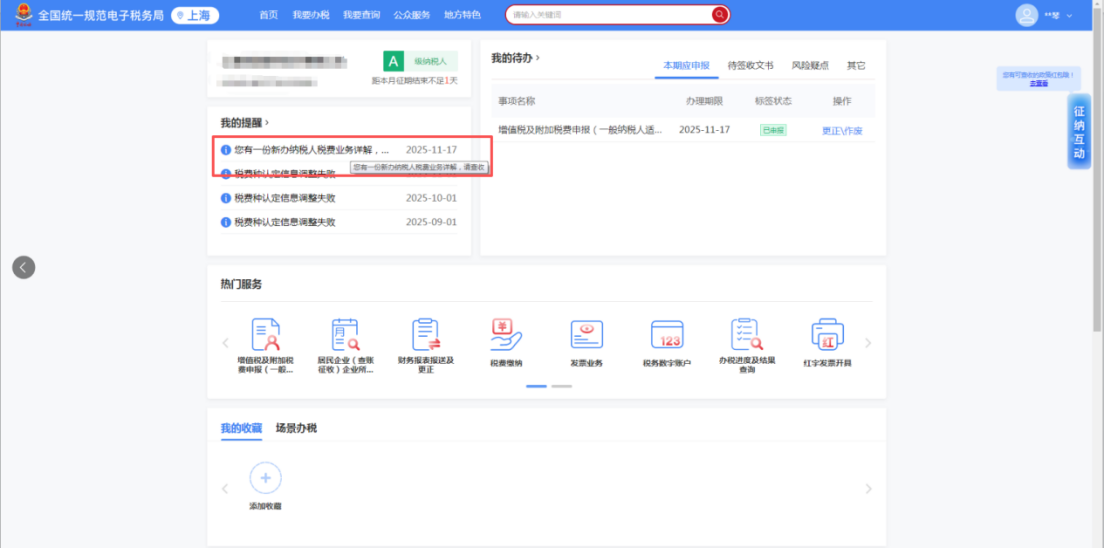Screen dimensions: 1105x548
Task: Open the 我要办税 menu
Action: click(310, 15)
